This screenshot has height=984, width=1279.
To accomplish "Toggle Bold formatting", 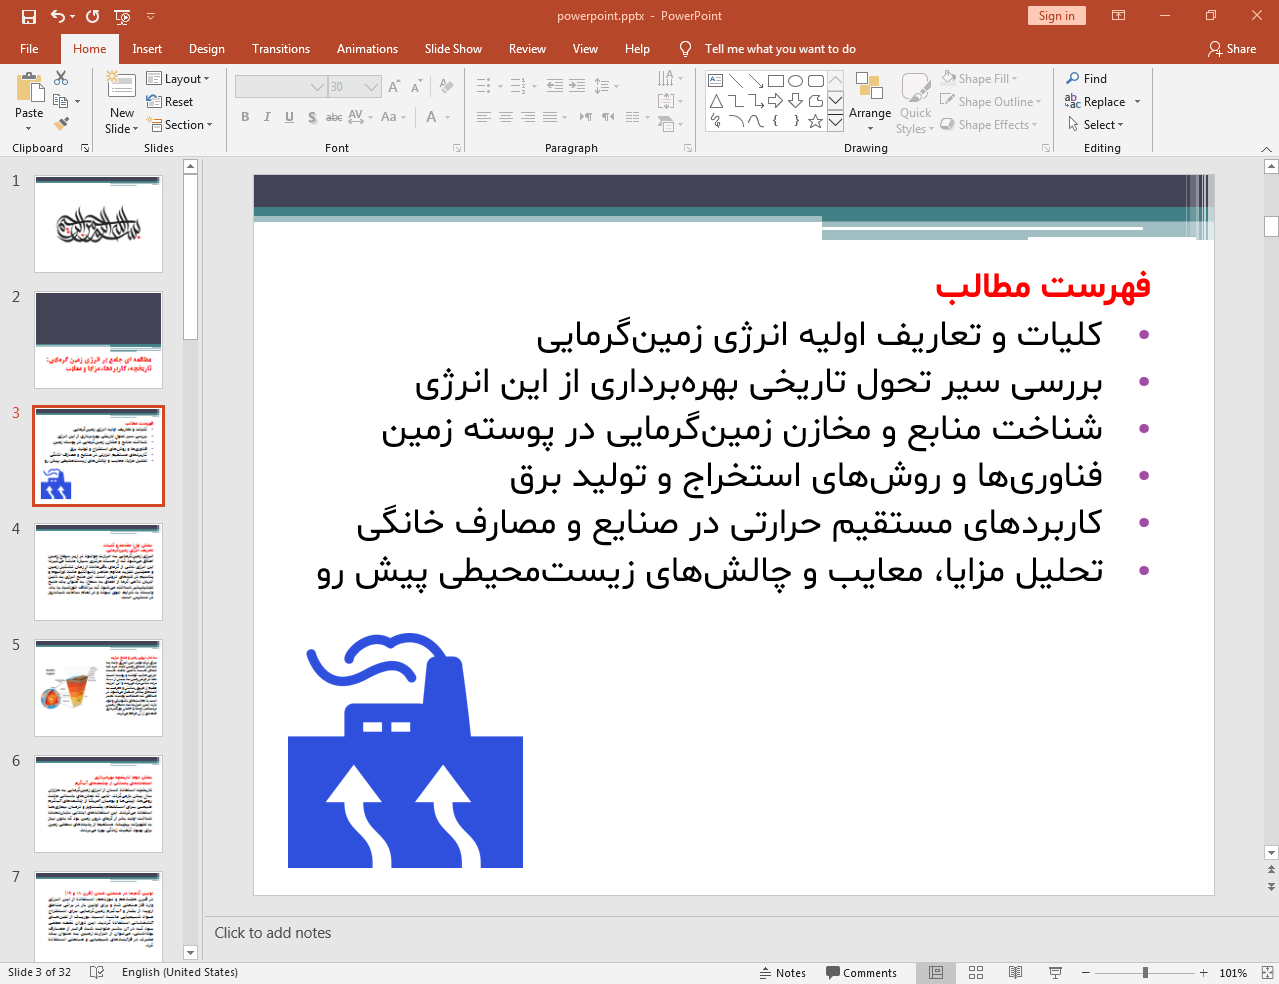I will tap(245, 117).
